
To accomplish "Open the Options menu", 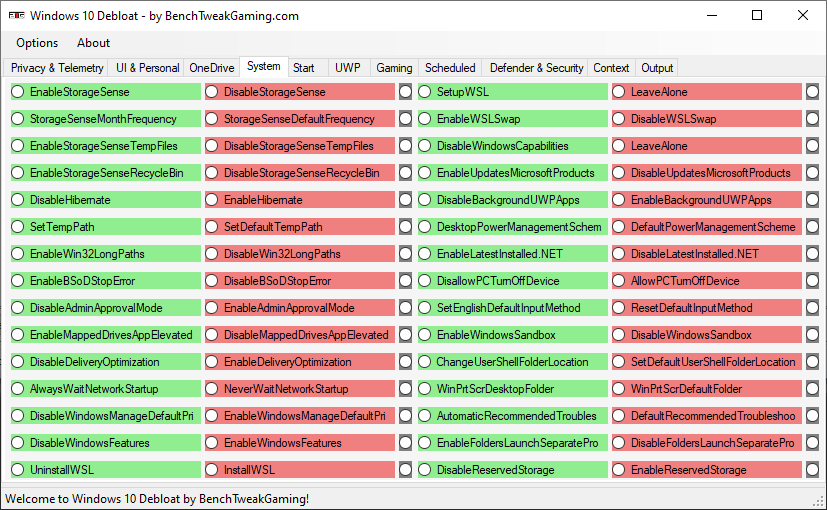I will (37, 43).
